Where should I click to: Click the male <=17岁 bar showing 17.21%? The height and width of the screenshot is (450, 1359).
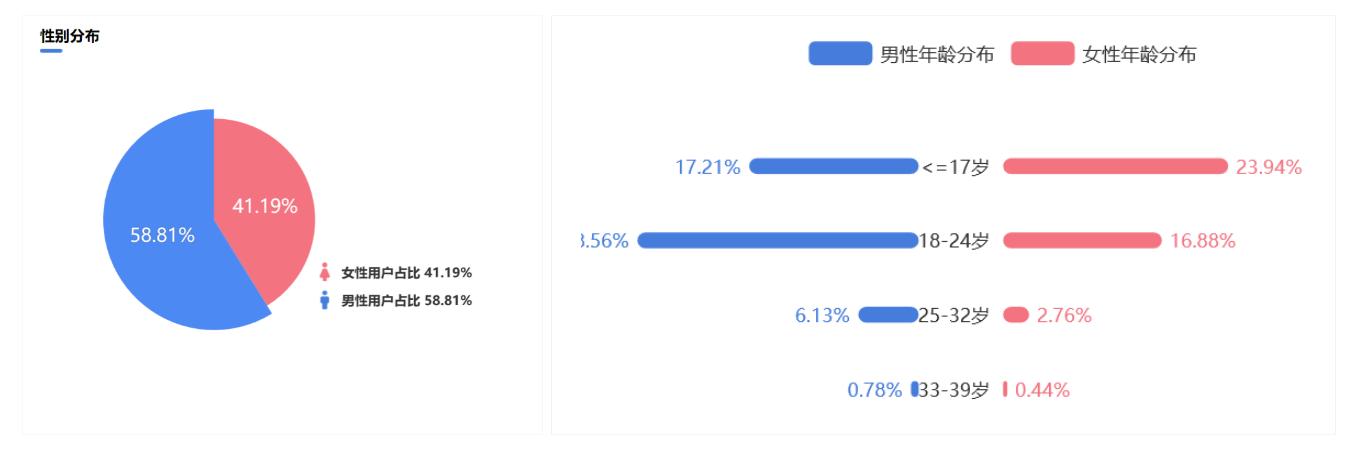[833, 166]
